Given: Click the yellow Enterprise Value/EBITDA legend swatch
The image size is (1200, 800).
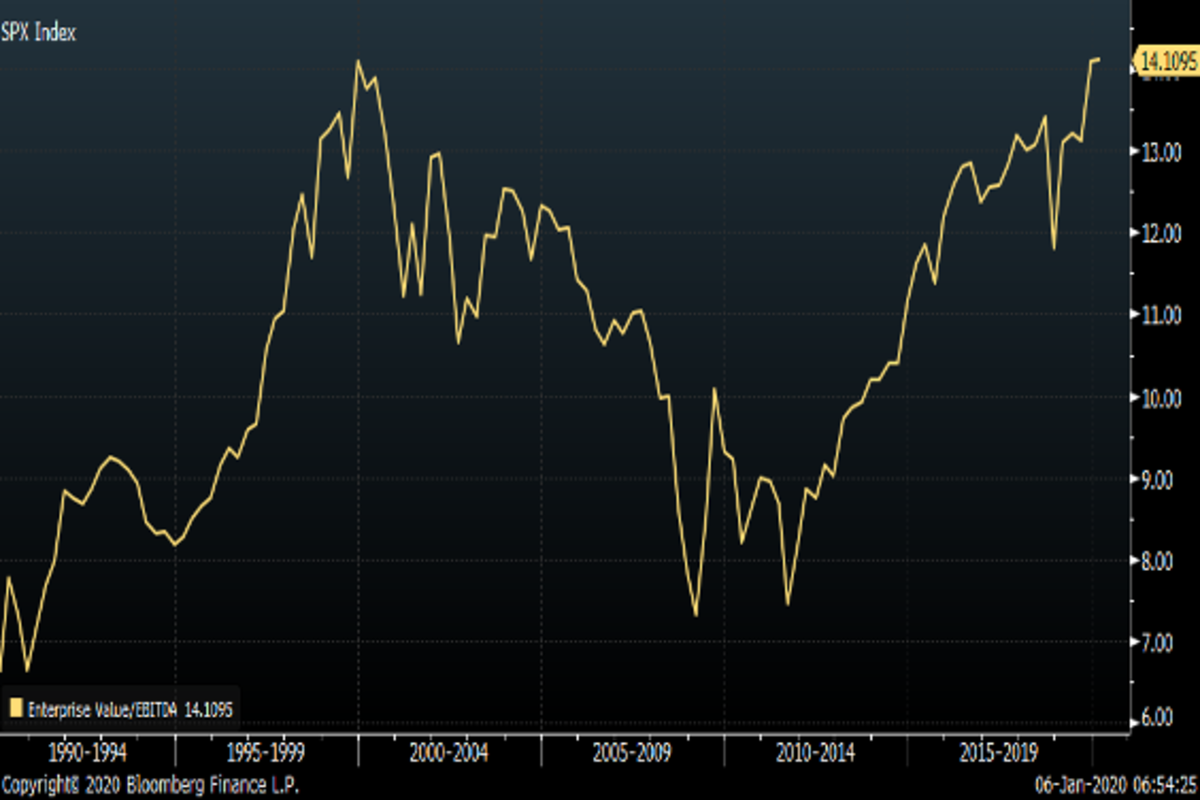Looking at the screenshot, I should tap(15, 709).
